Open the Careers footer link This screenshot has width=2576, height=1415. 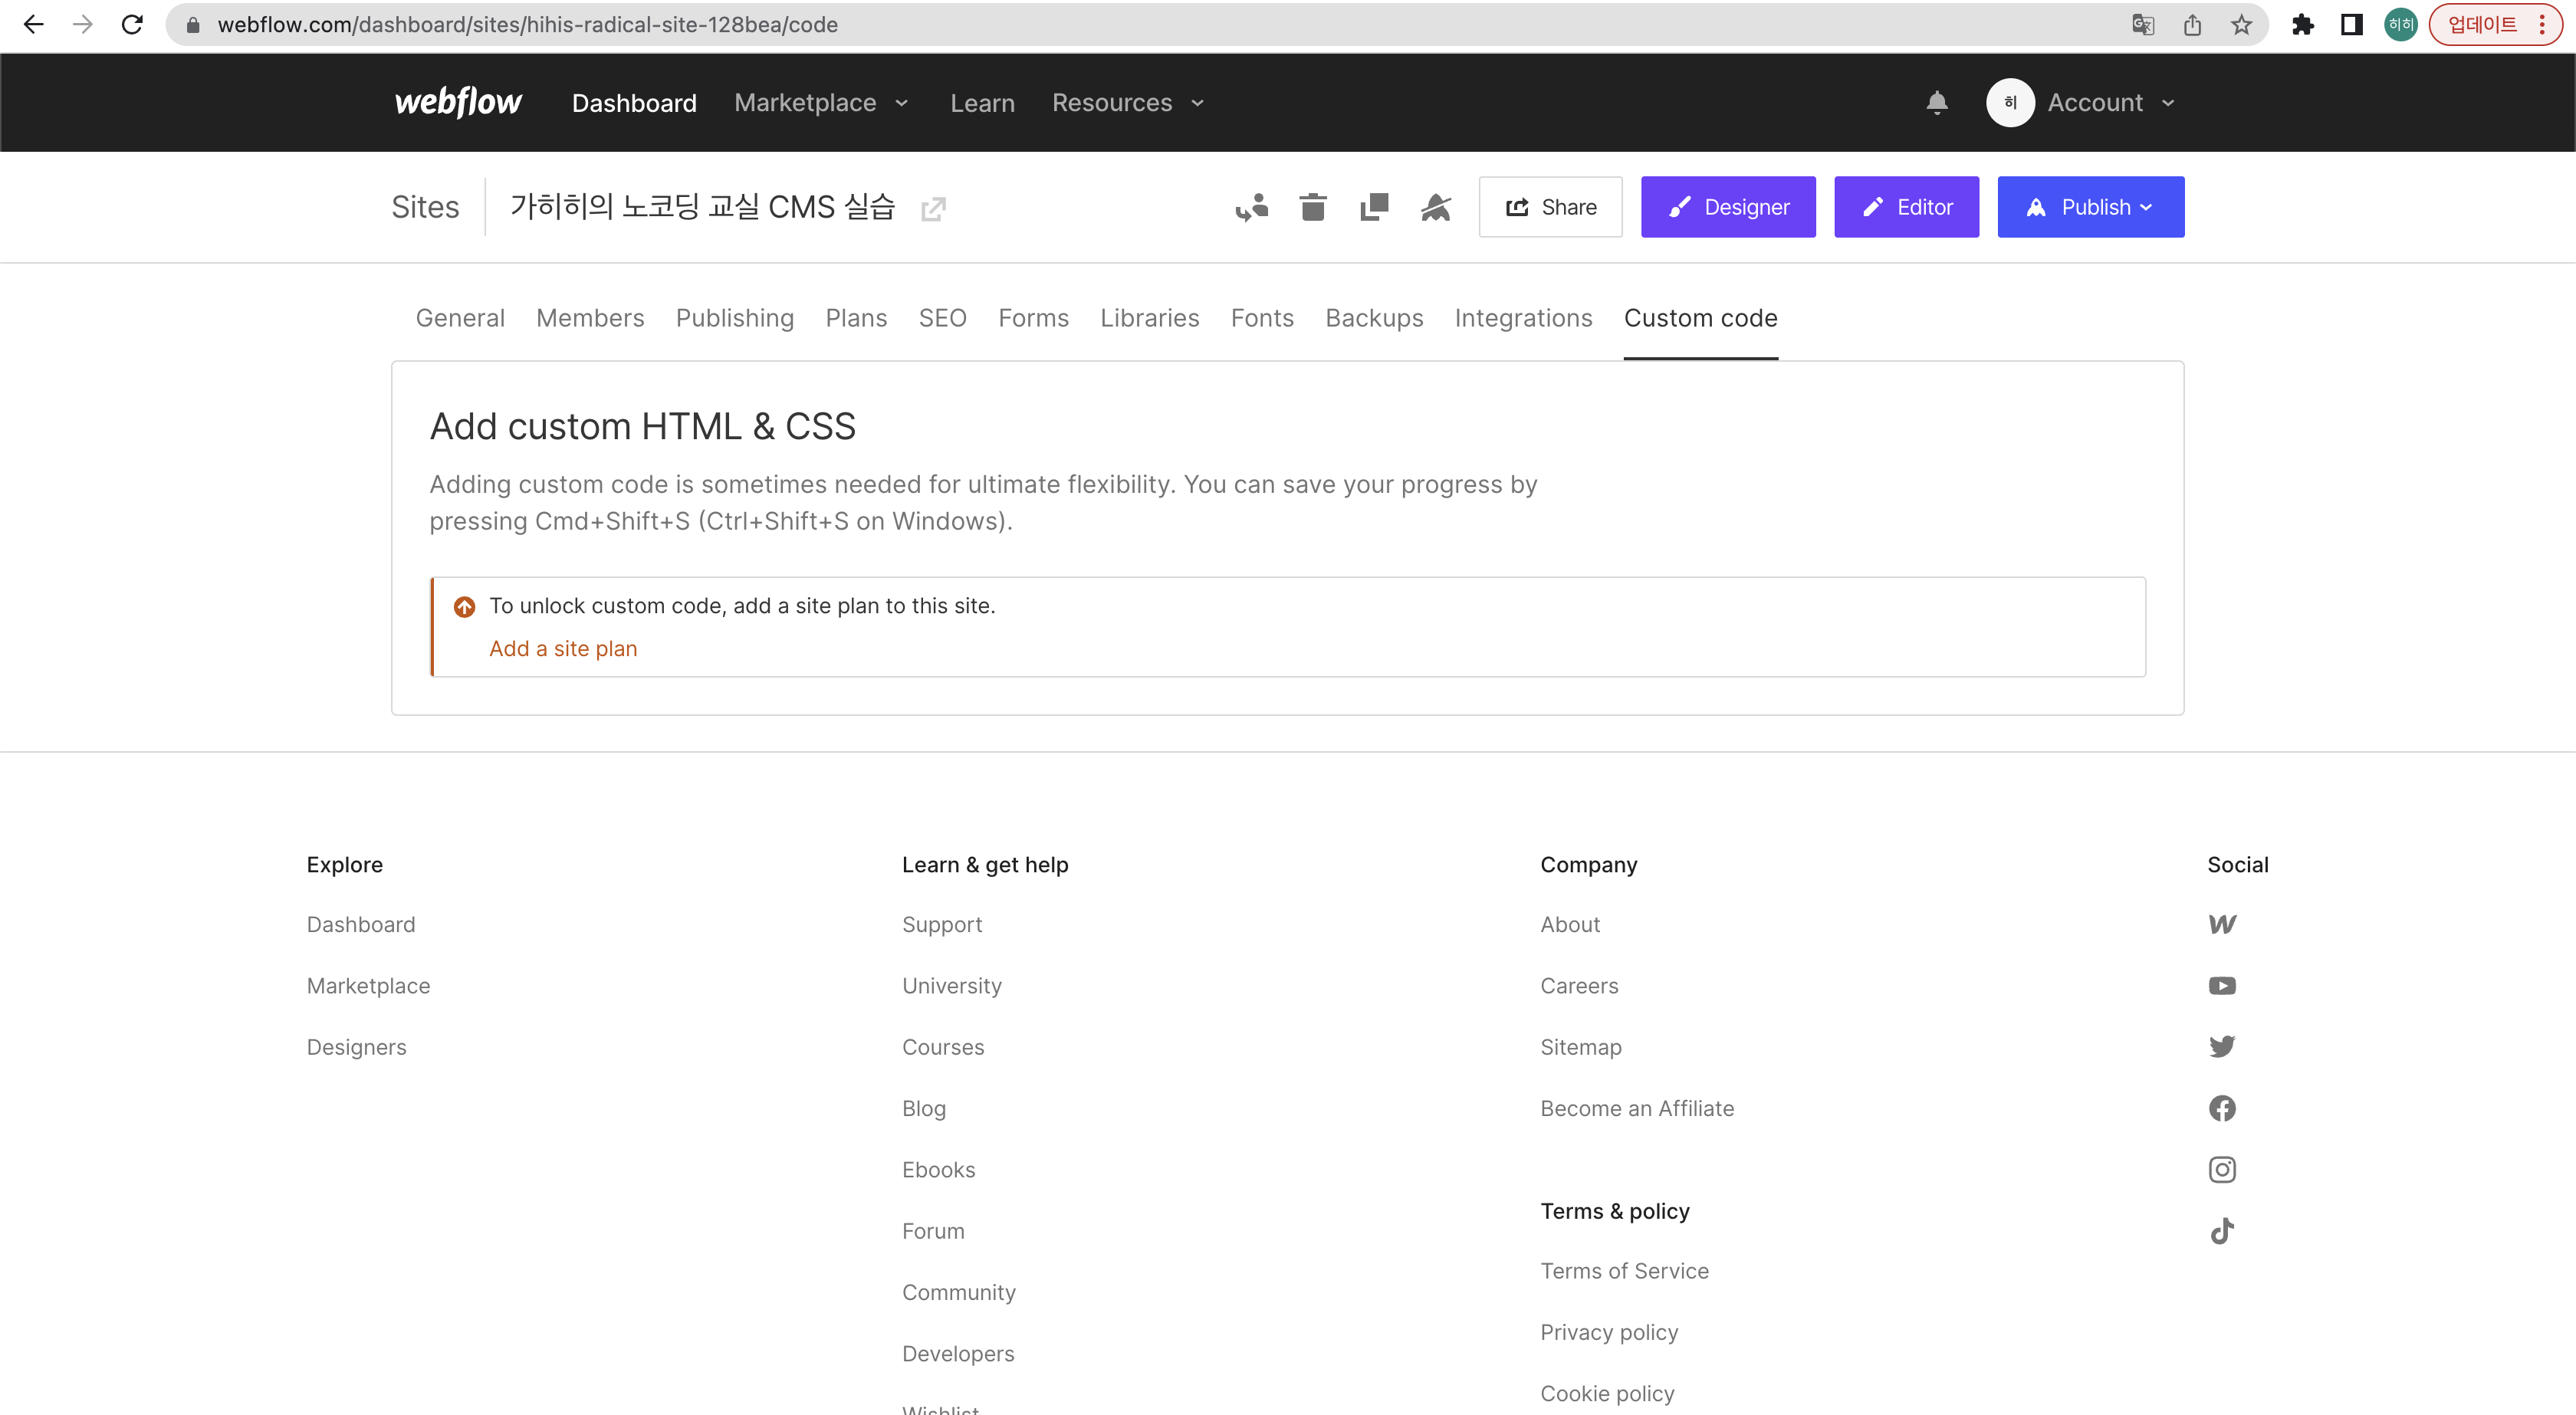pos(1579,986)
